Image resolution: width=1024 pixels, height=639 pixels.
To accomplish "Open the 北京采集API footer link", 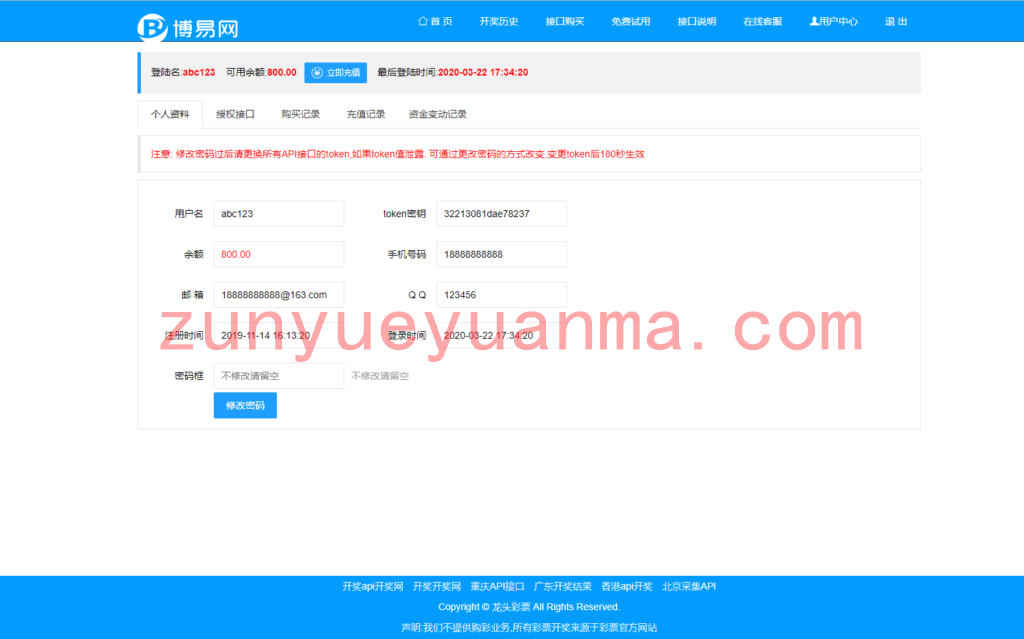I will pyautogui.click(x=689, y=586).
